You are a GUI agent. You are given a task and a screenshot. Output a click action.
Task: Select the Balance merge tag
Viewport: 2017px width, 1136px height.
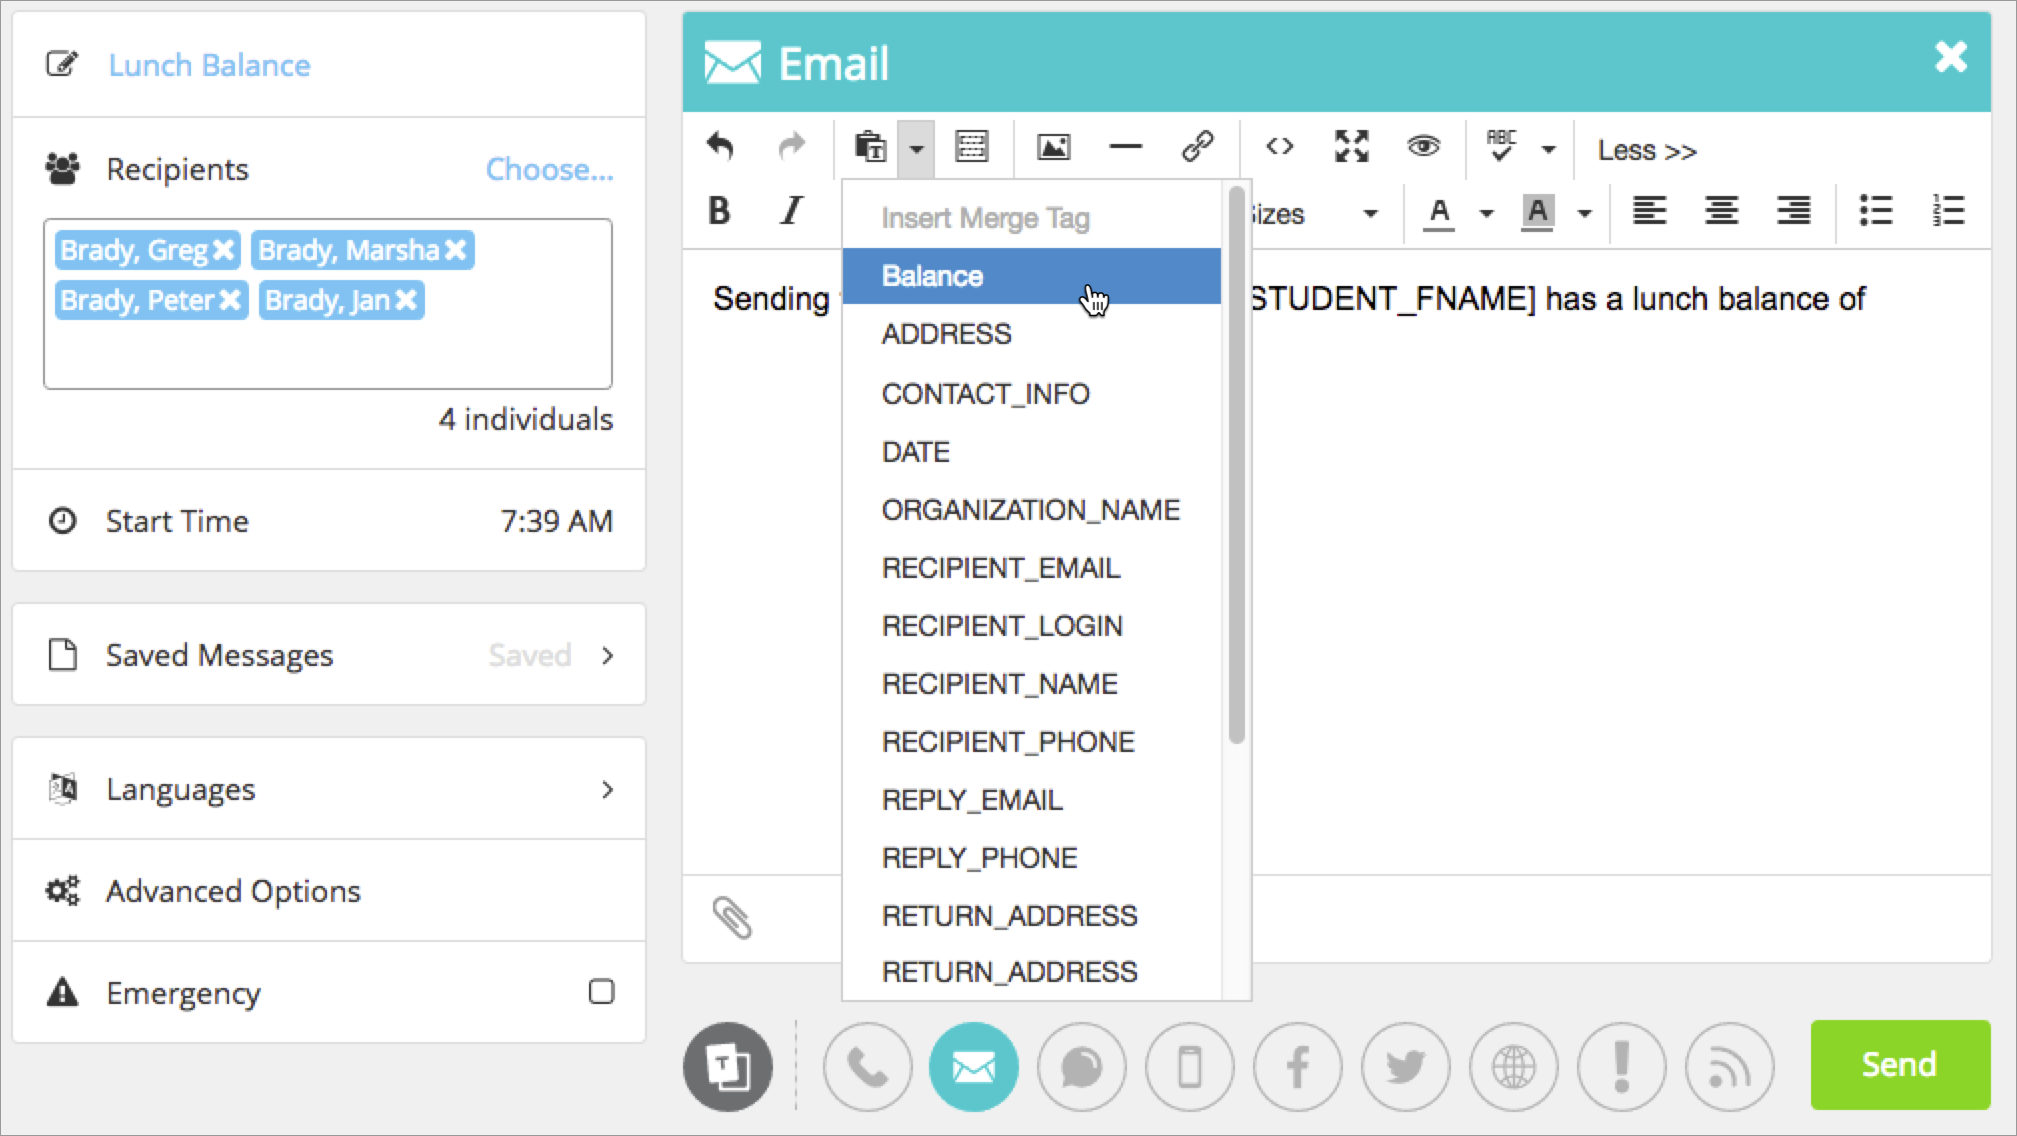(x=1031, y=276)
